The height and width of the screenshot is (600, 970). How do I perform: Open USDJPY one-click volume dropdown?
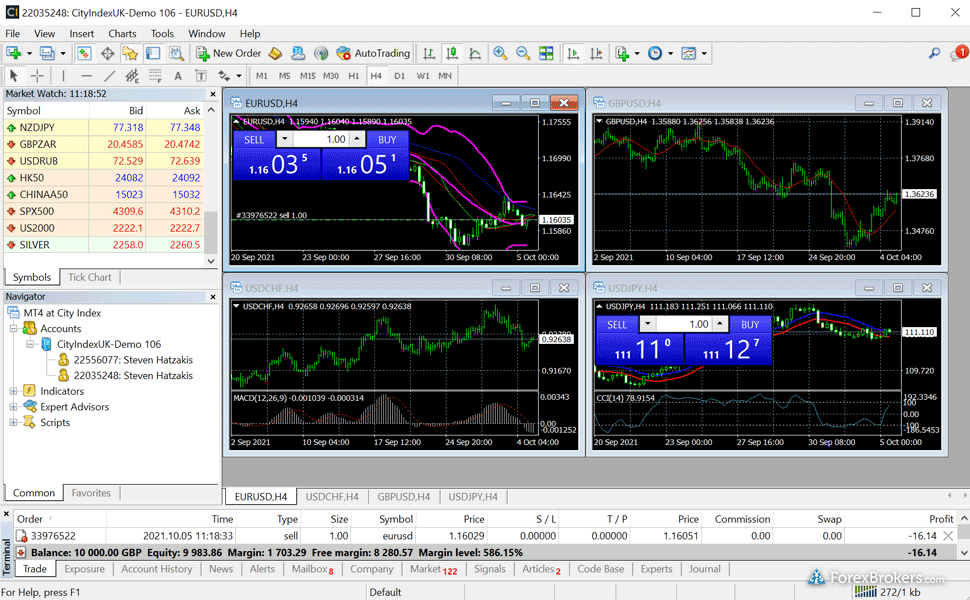coord(648,324)
